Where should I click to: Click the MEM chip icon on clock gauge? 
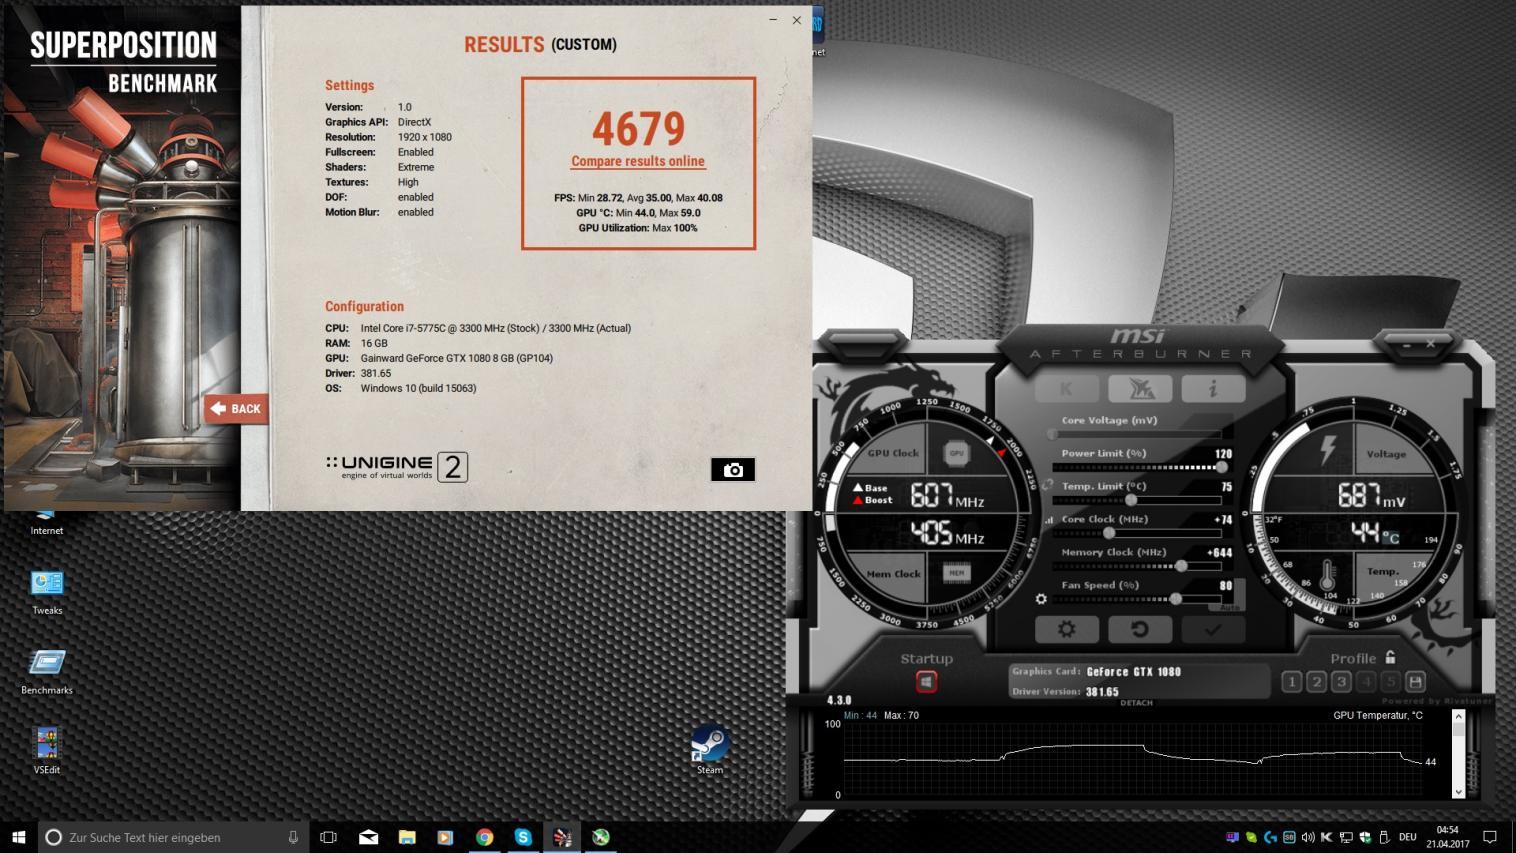pos(956,573)
